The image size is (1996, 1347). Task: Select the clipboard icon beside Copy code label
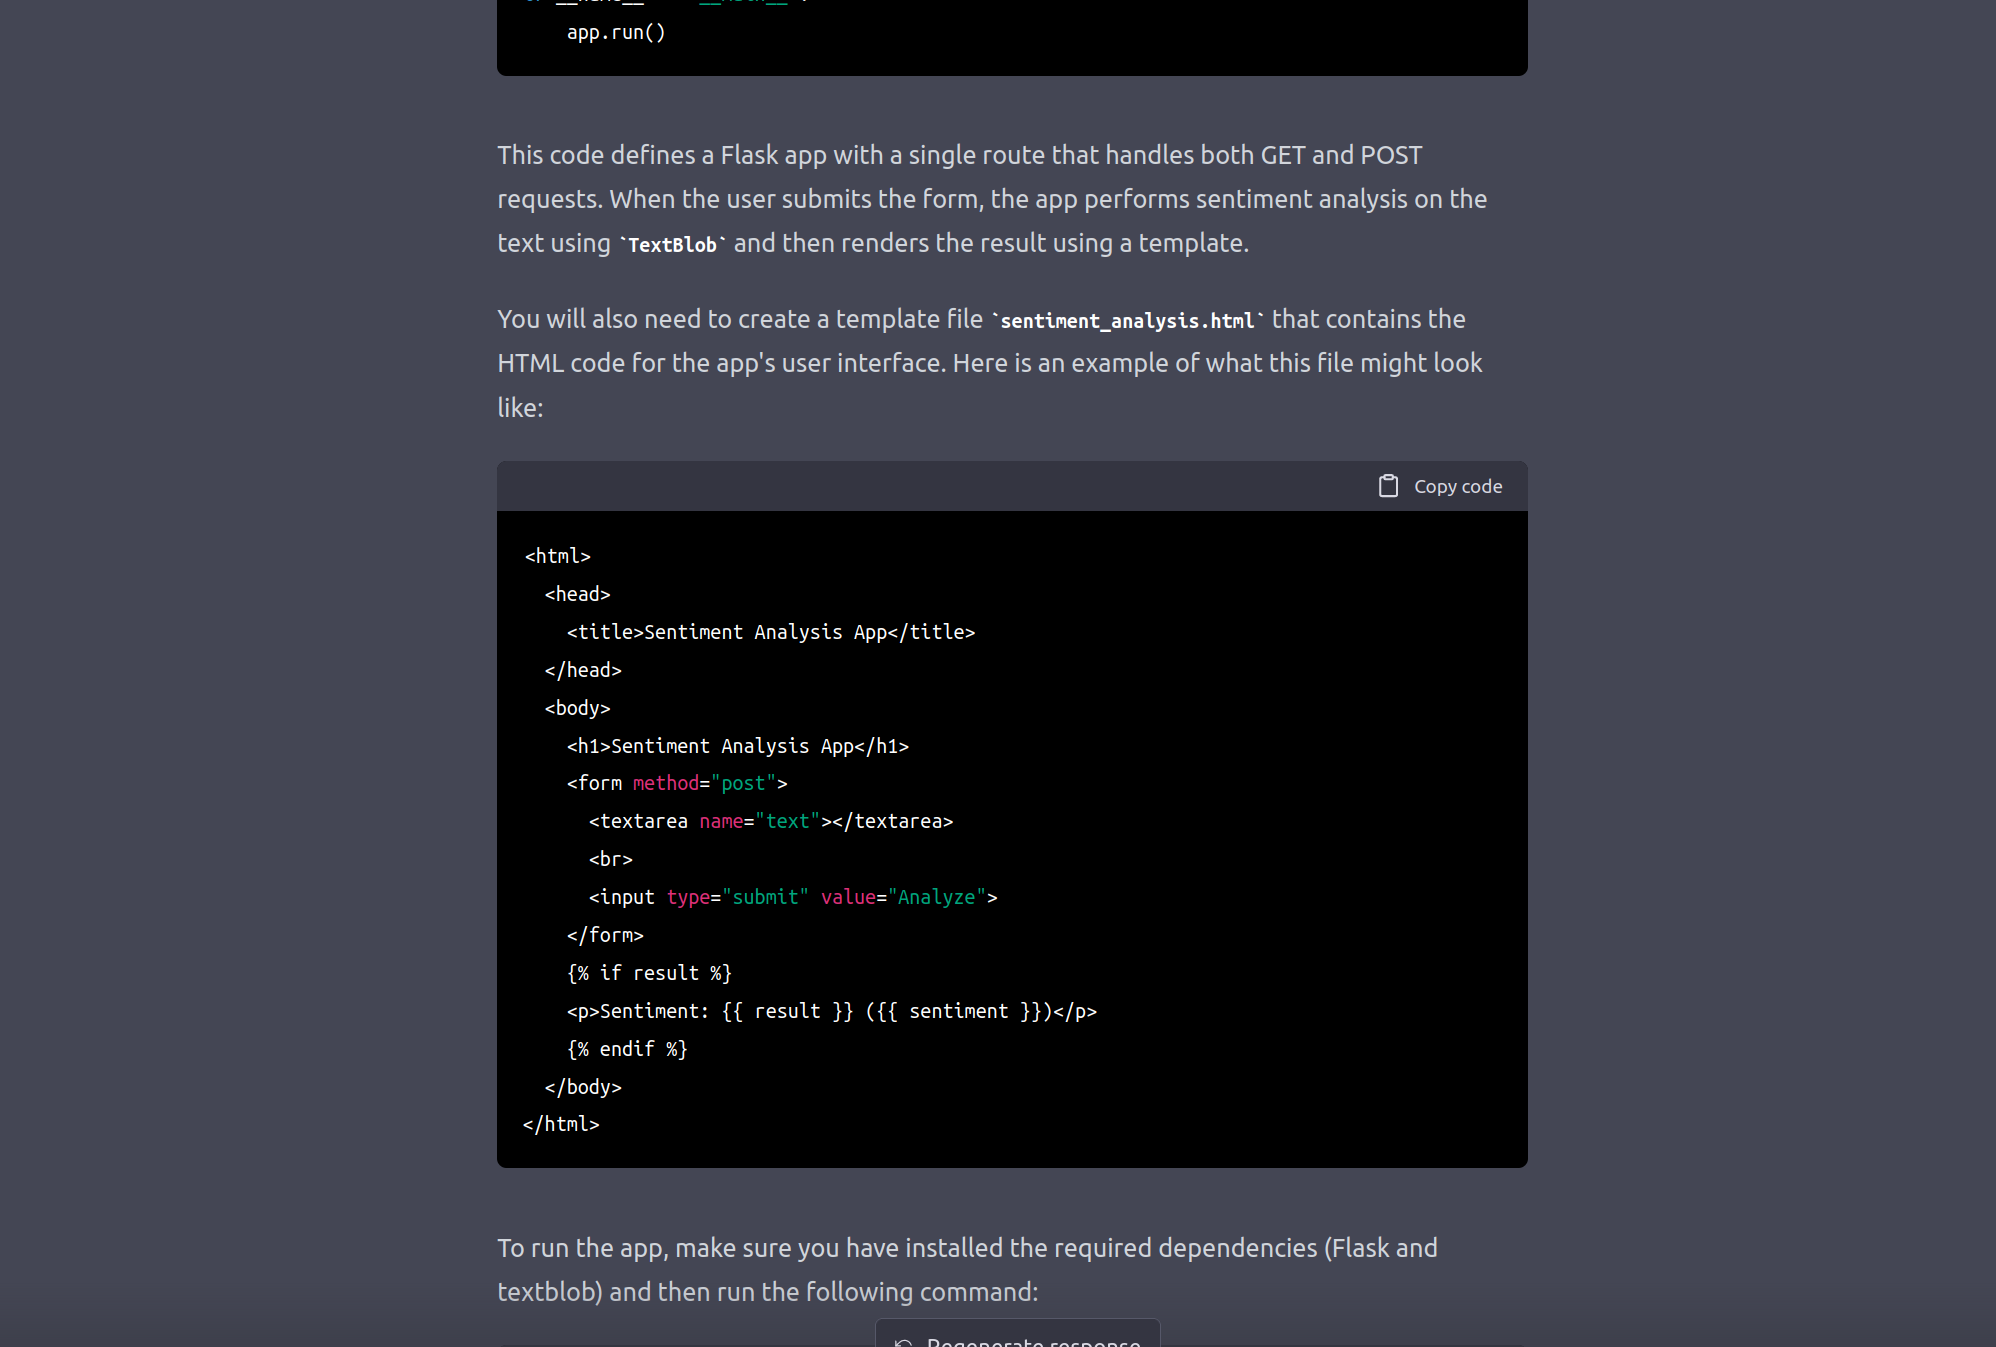coord(1389,485)
